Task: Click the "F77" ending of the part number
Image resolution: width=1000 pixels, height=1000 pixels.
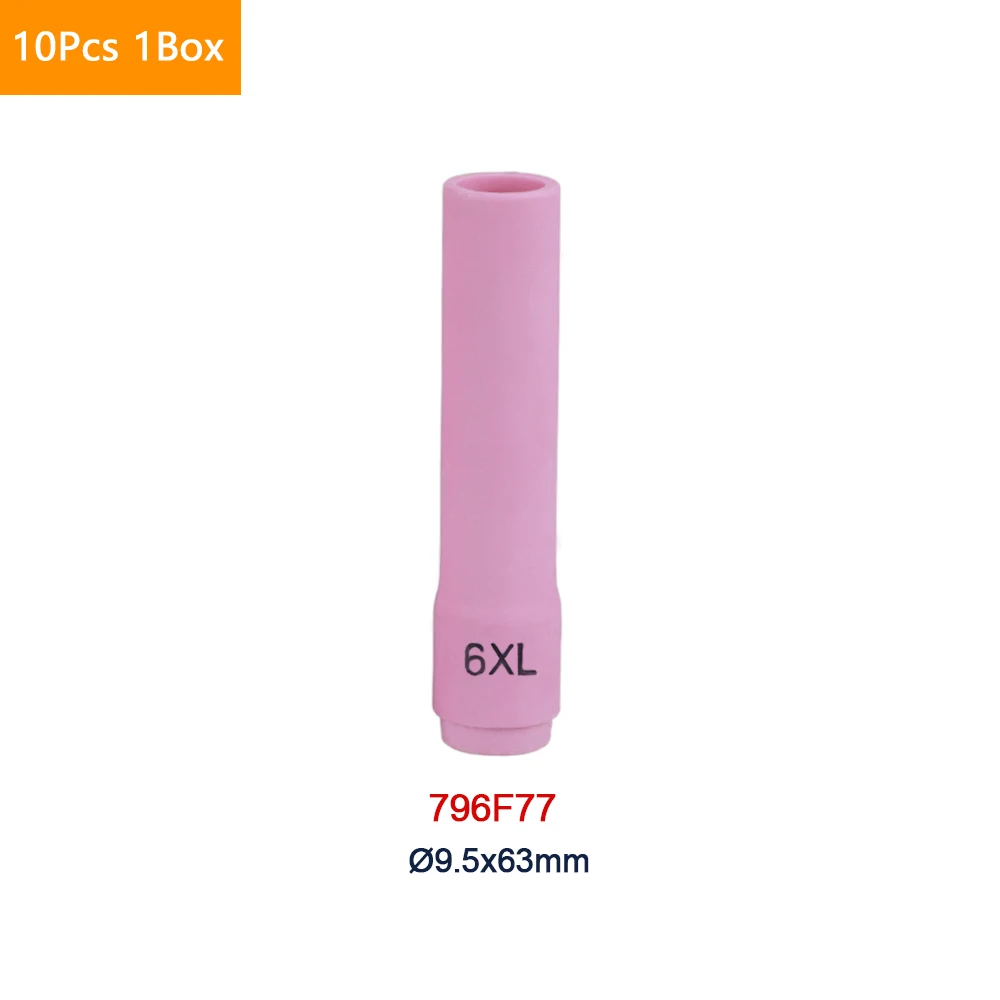Action: pyautogui.click(x=523, y=808)
